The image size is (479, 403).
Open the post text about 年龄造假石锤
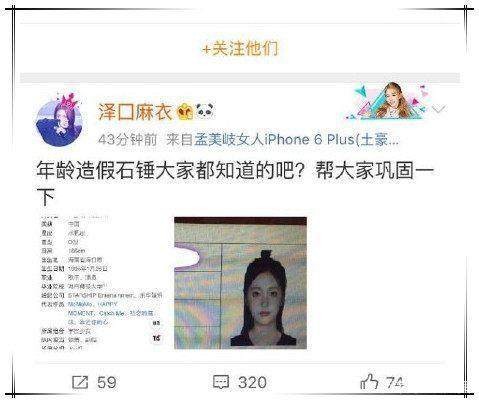235,184
